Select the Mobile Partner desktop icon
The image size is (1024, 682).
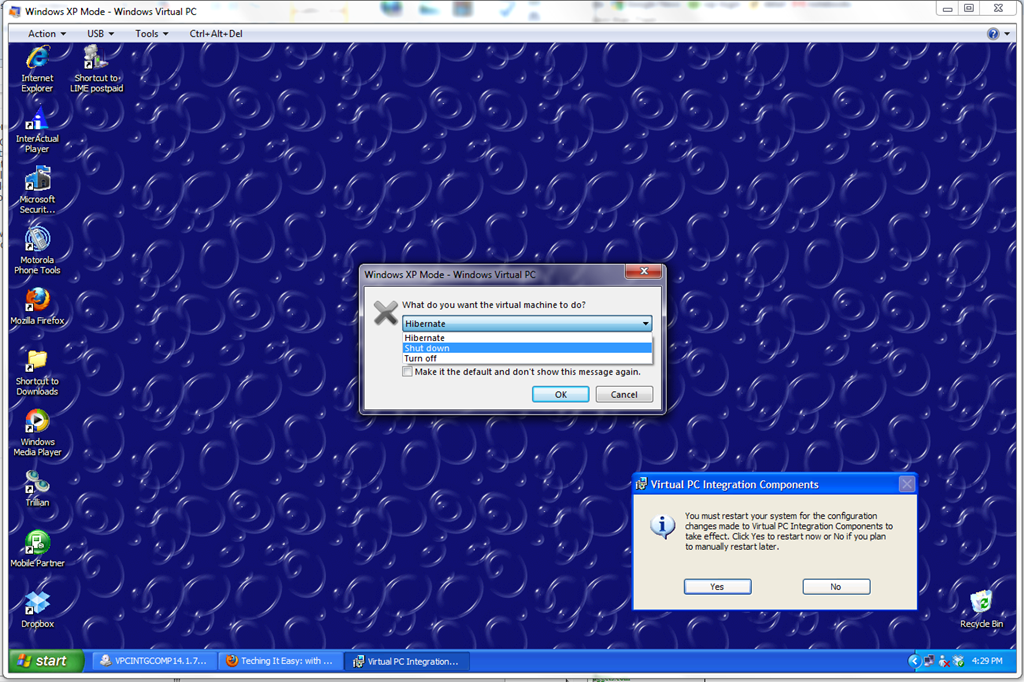(x=37, y=549)
